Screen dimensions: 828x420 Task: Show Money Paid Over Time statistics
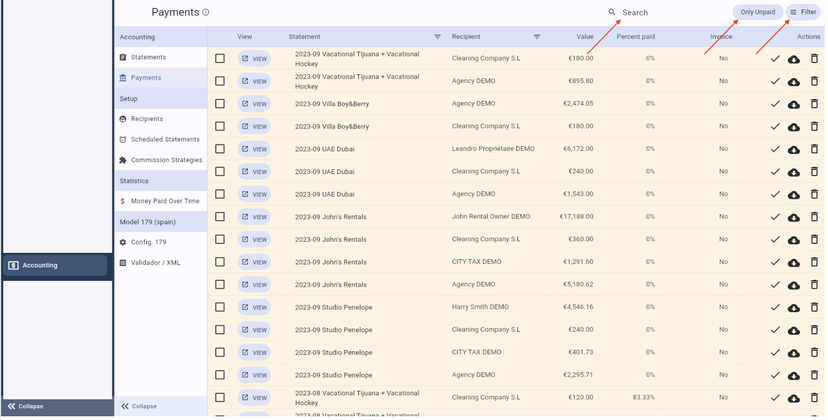(161, 201)
